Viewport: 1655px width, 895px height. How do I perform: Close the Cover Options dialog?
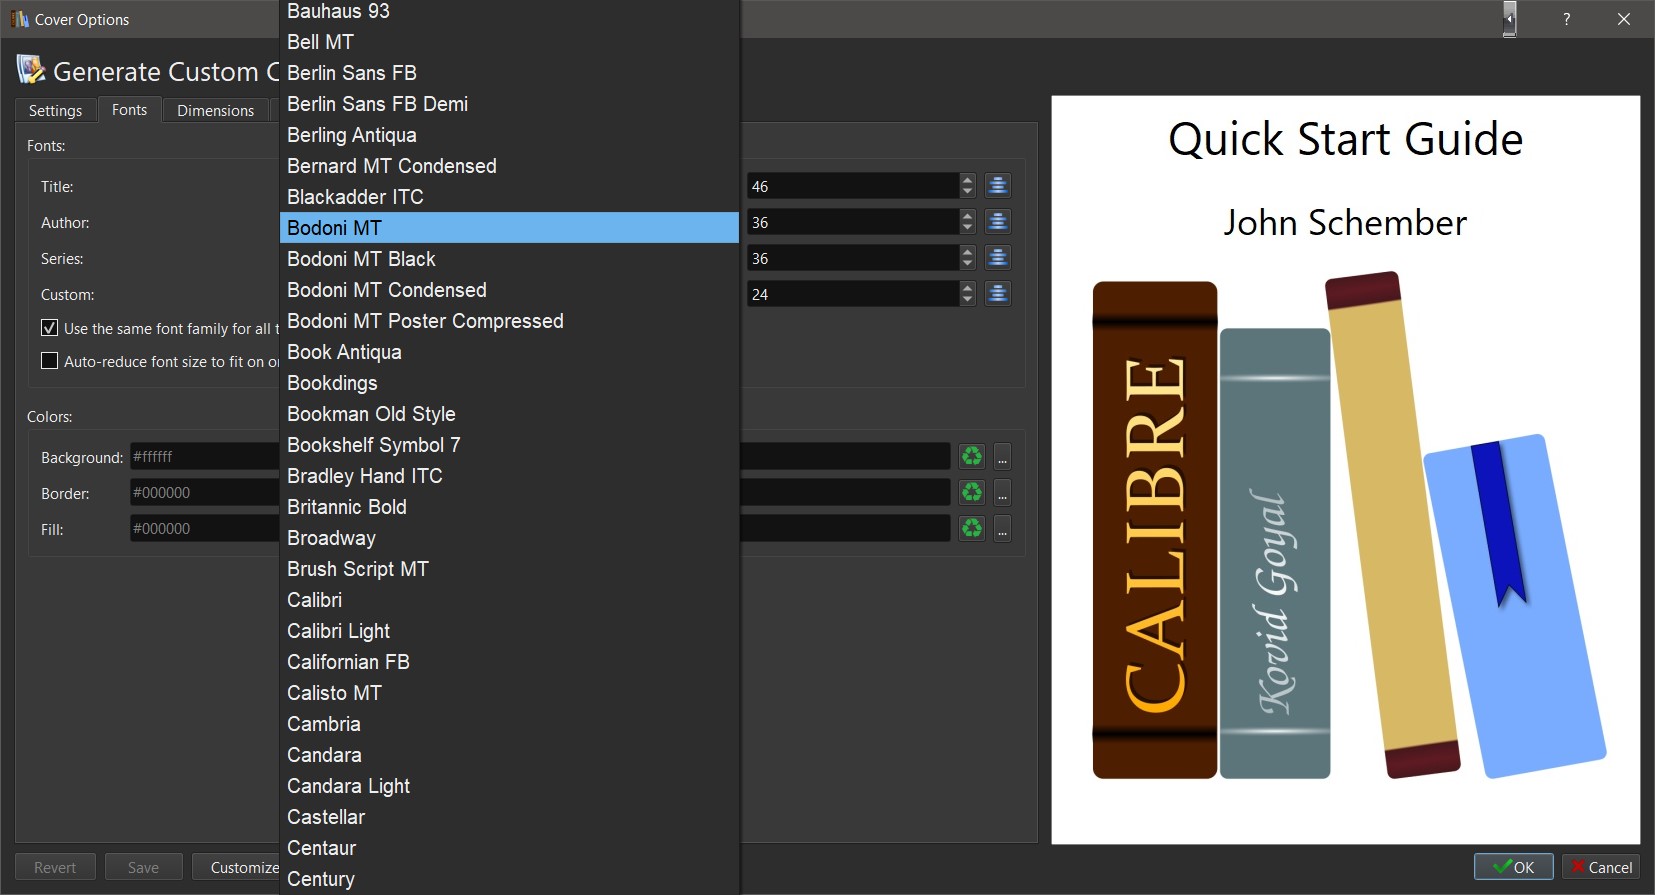click(1624, 19)
